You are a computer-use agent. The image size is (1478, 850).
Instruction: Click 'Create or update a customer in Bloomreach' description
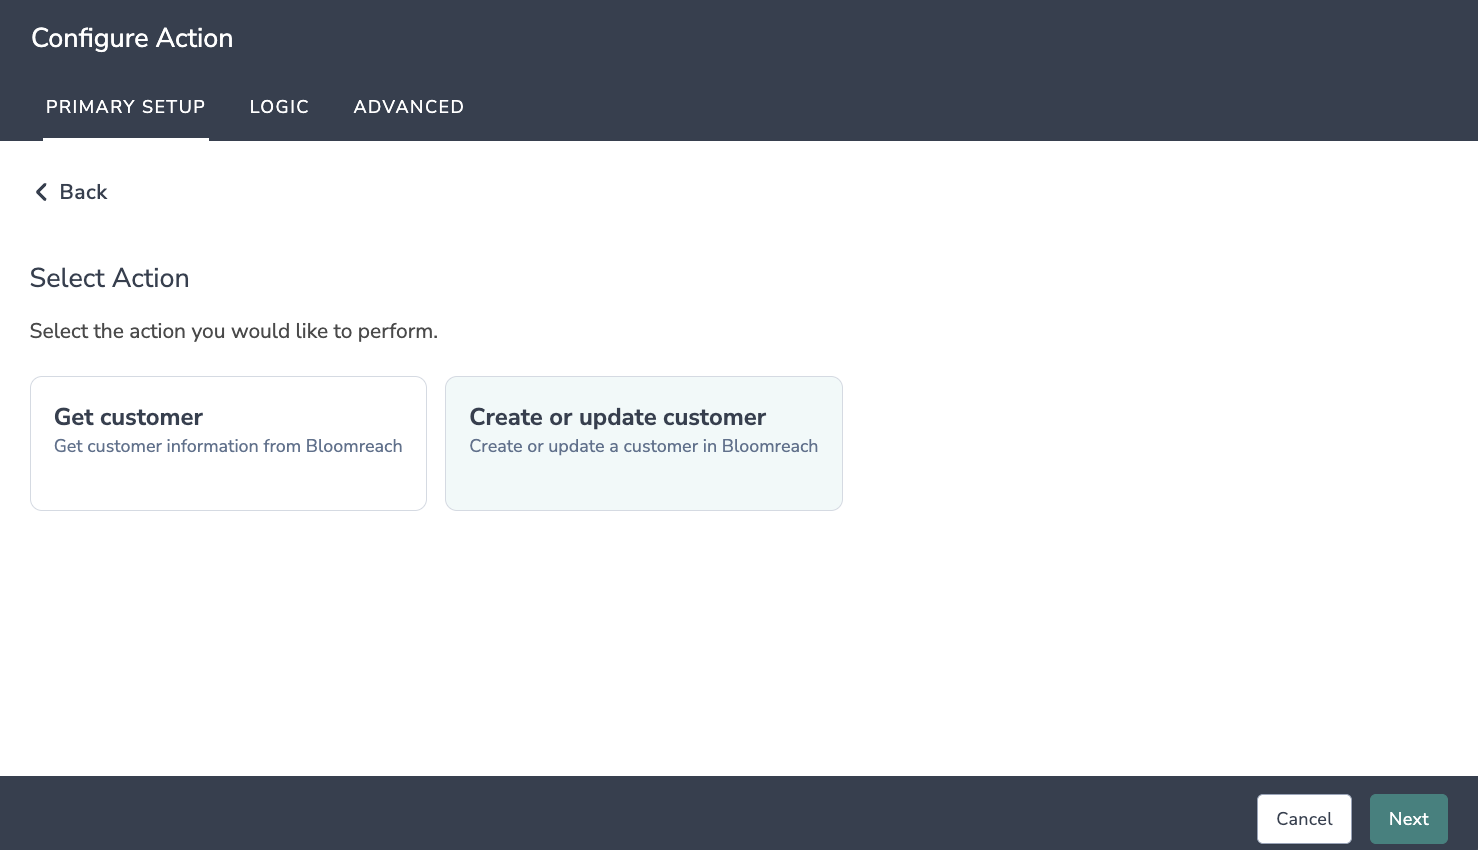tap(644, 446)
